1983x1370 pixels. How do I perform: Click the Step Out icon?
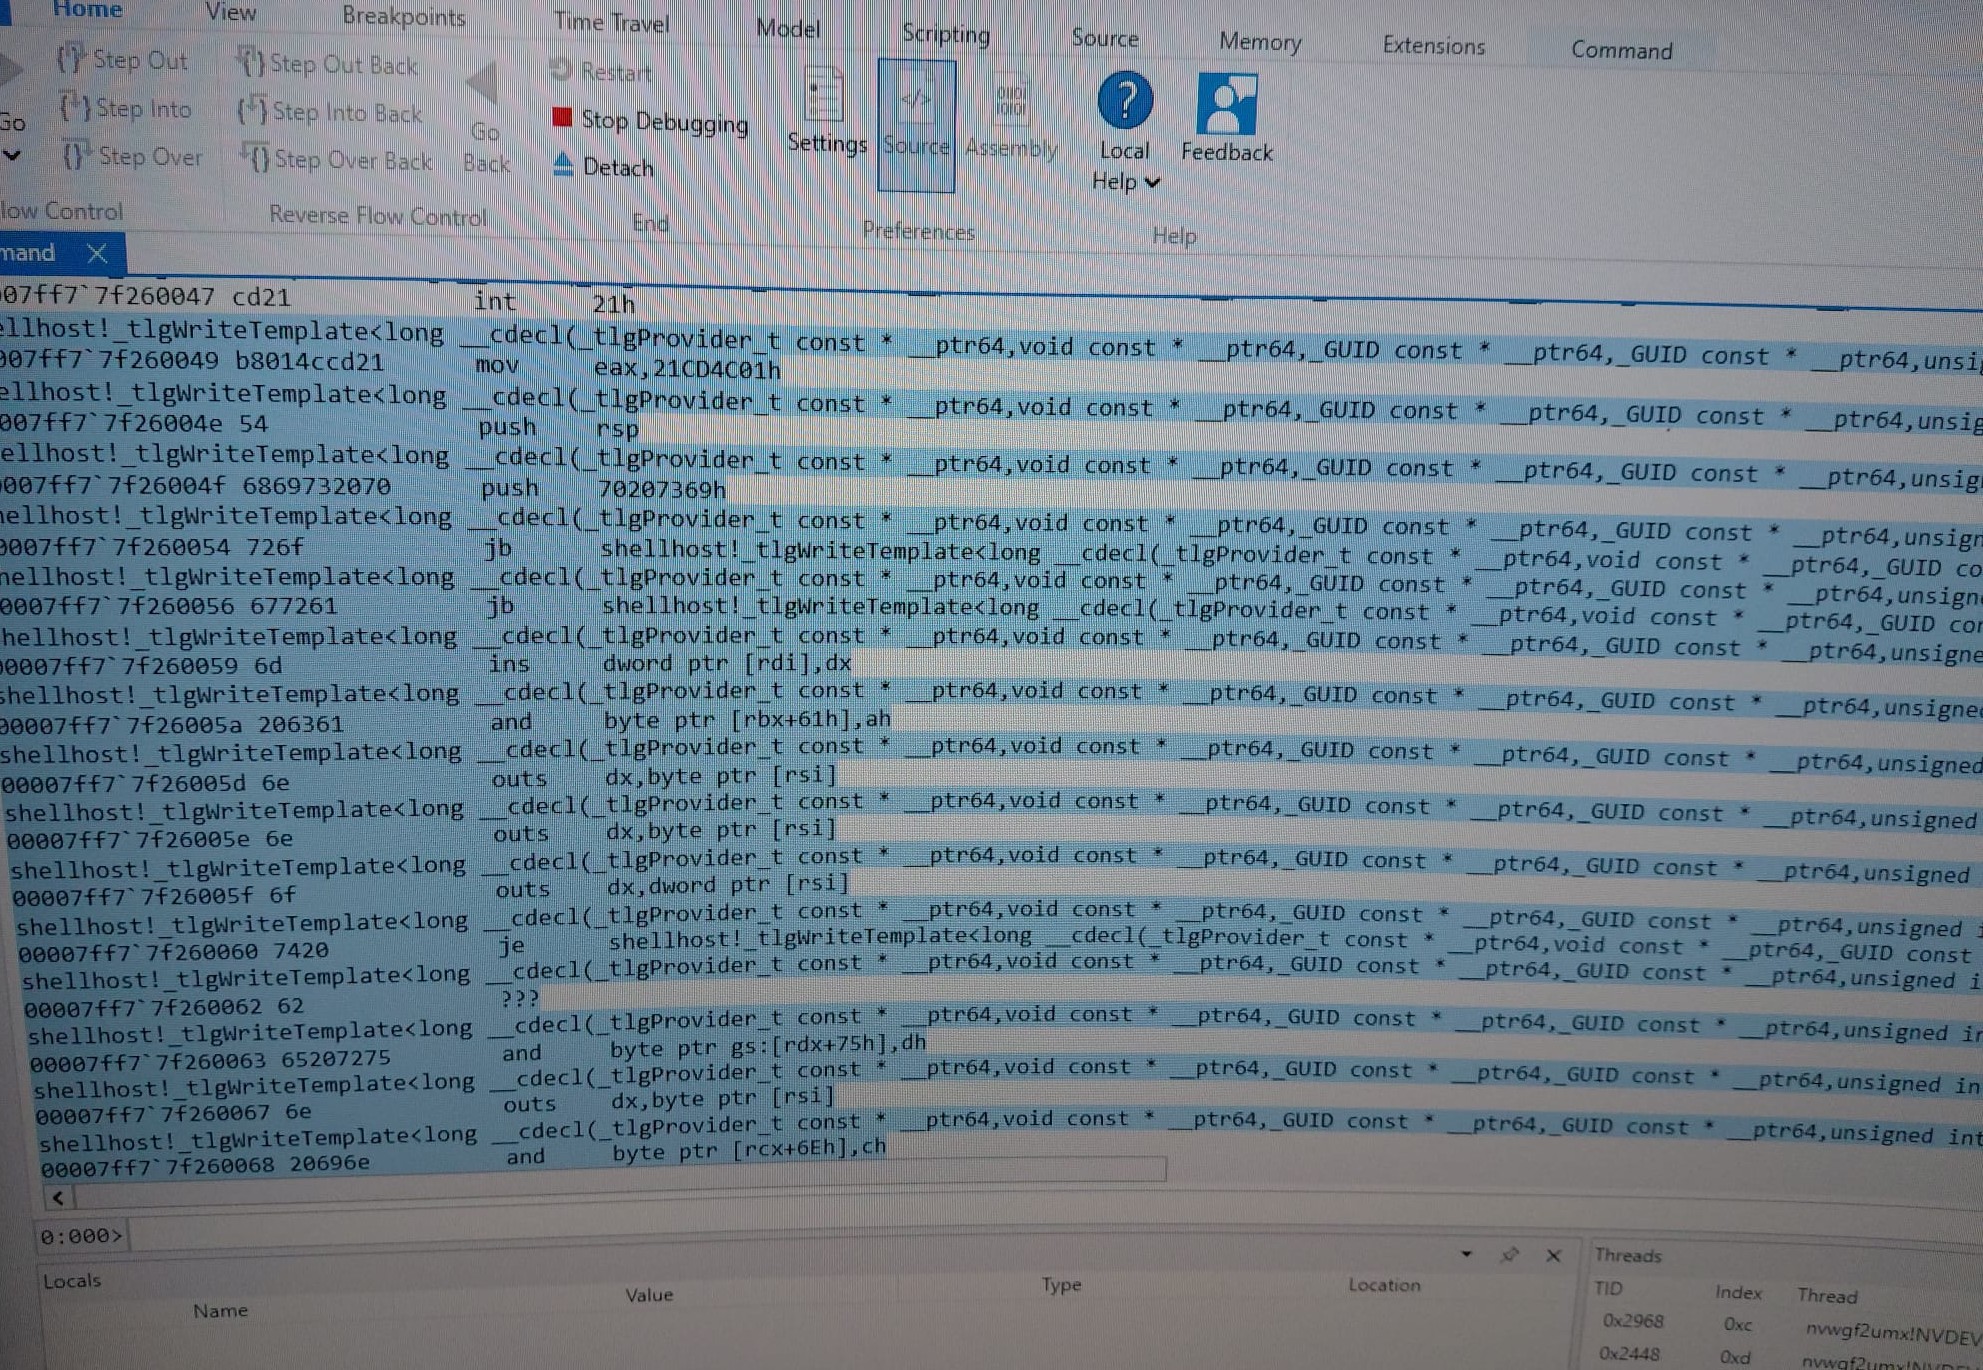(x=70, y=58)
